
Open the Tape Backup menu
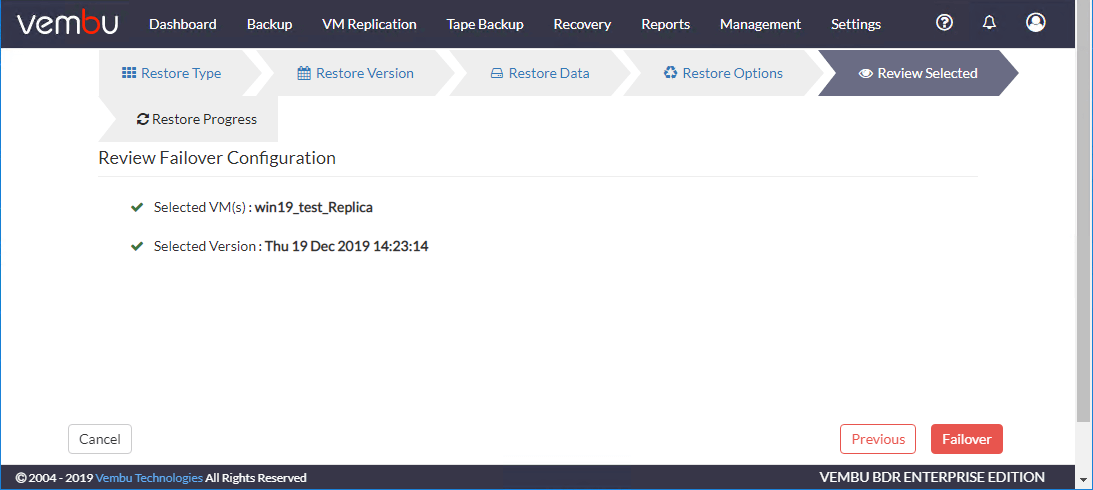coord(485,24)
